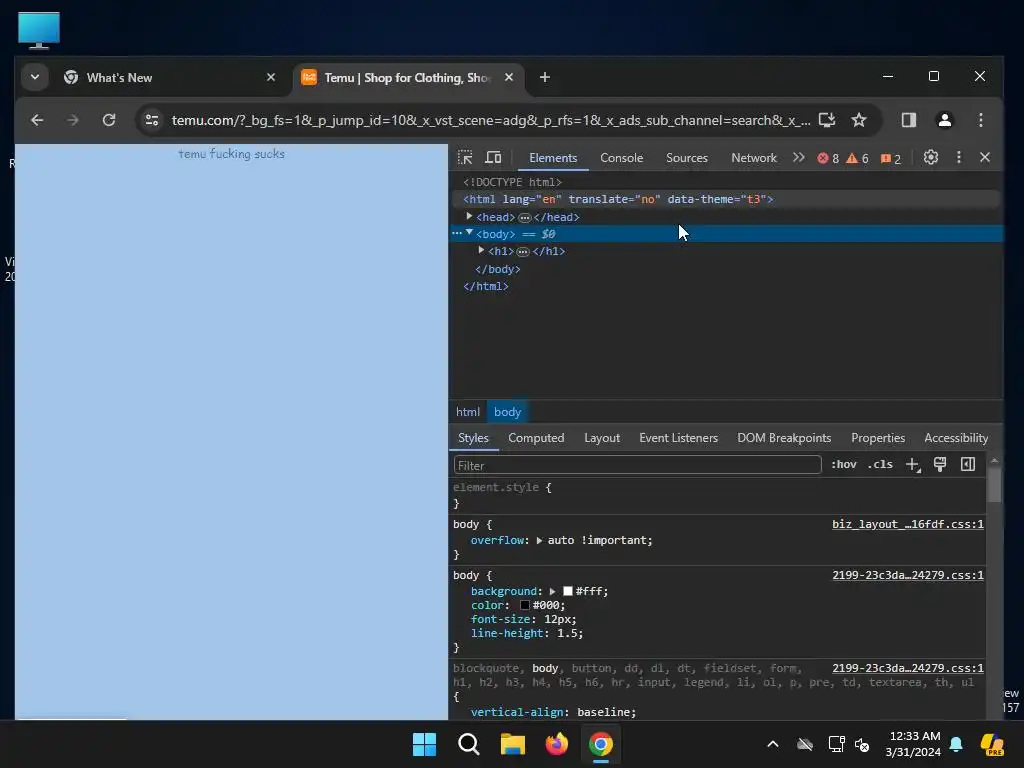The height and width of the screenshot is (768, 1024).
Task: Open the Accessibility tab
Action: pyautogui.click(x=955, y=438)
